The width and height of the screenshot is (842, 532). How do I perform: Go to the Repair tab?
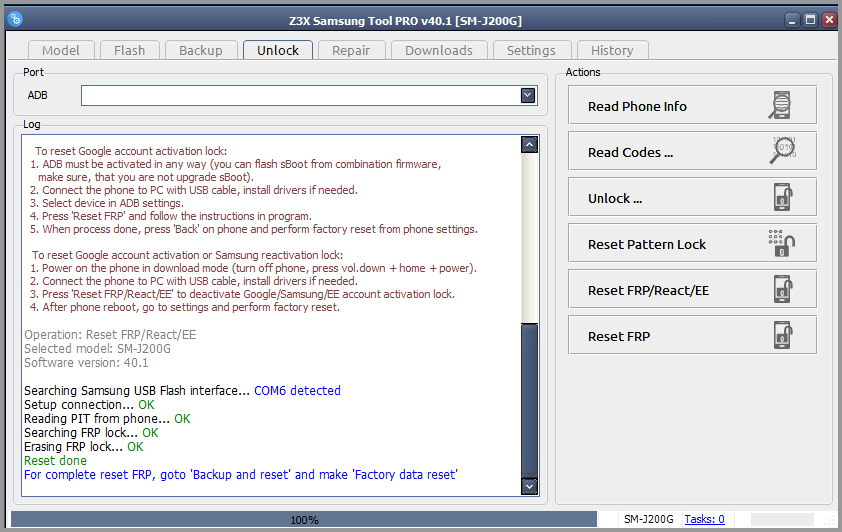pos(351,50)
